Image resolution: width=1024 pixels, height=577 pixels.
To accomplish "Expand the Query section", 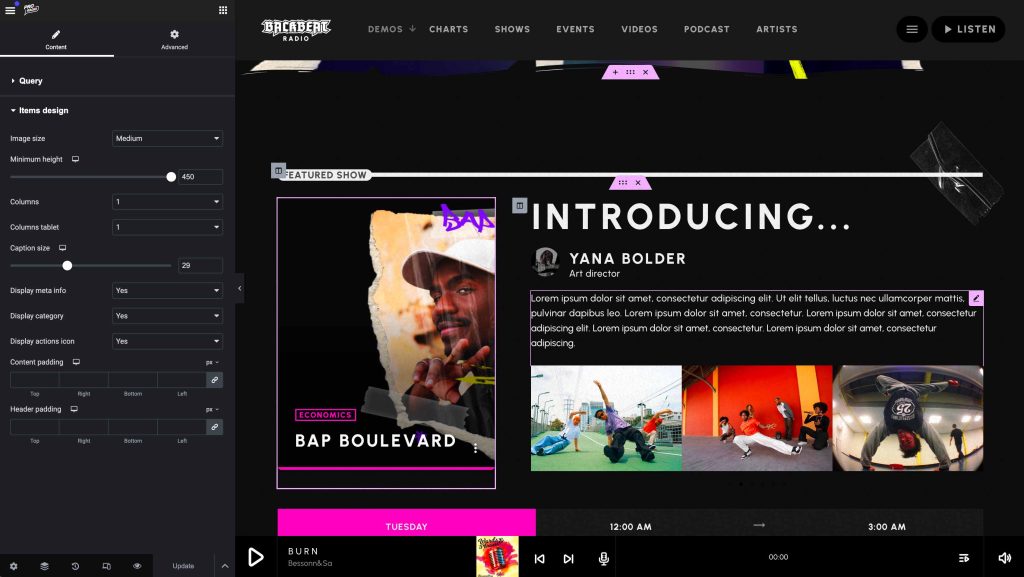I will click(x=30, y=80).
